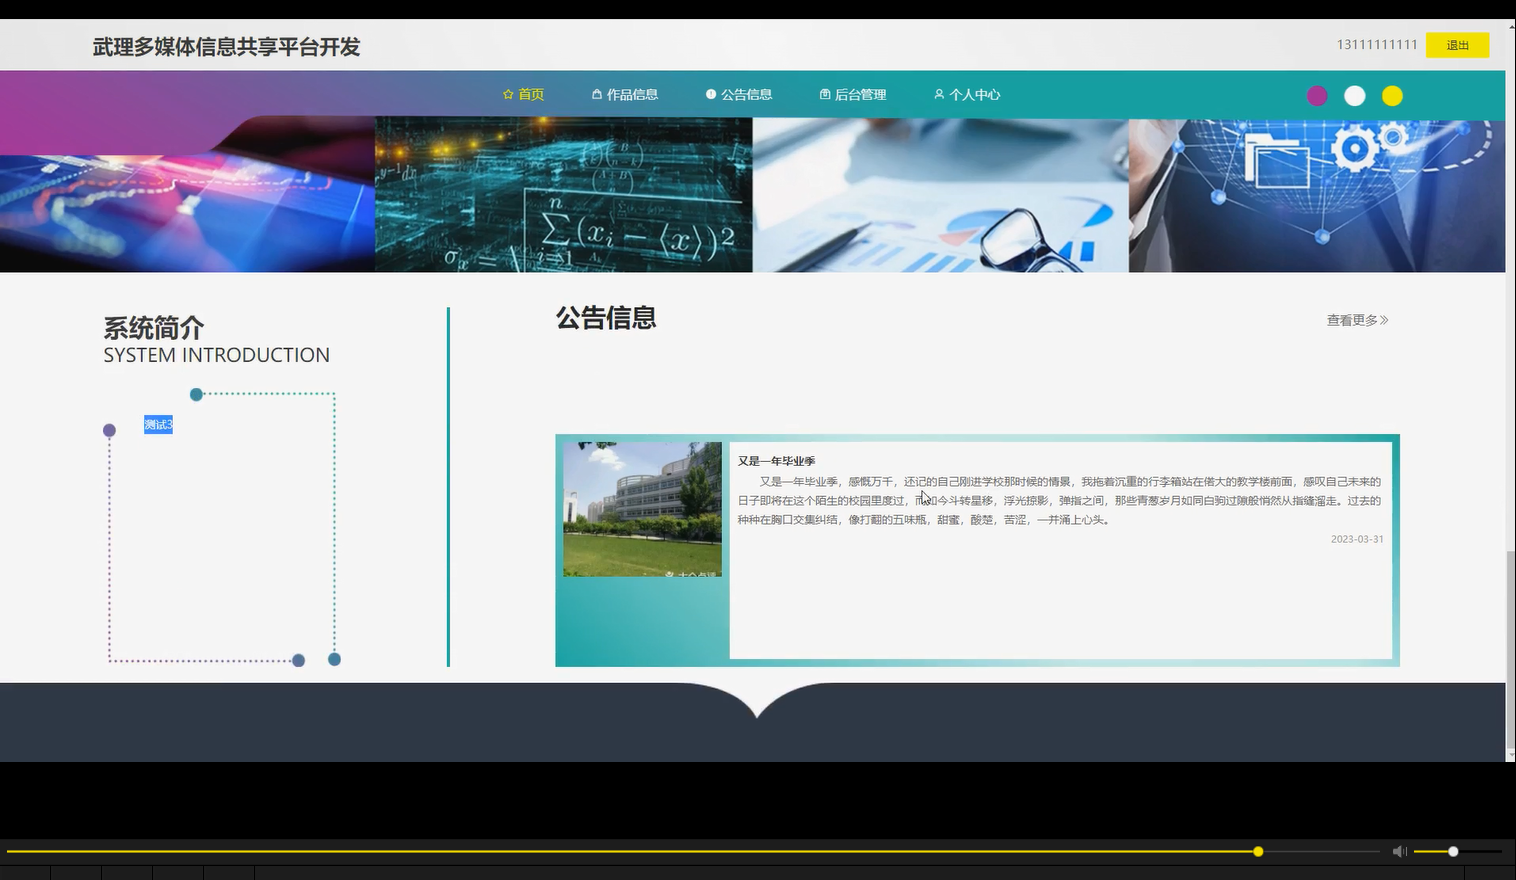Click the double-chevron arrow after 查看更多

pyautogui.click(x=1385, y=320)
